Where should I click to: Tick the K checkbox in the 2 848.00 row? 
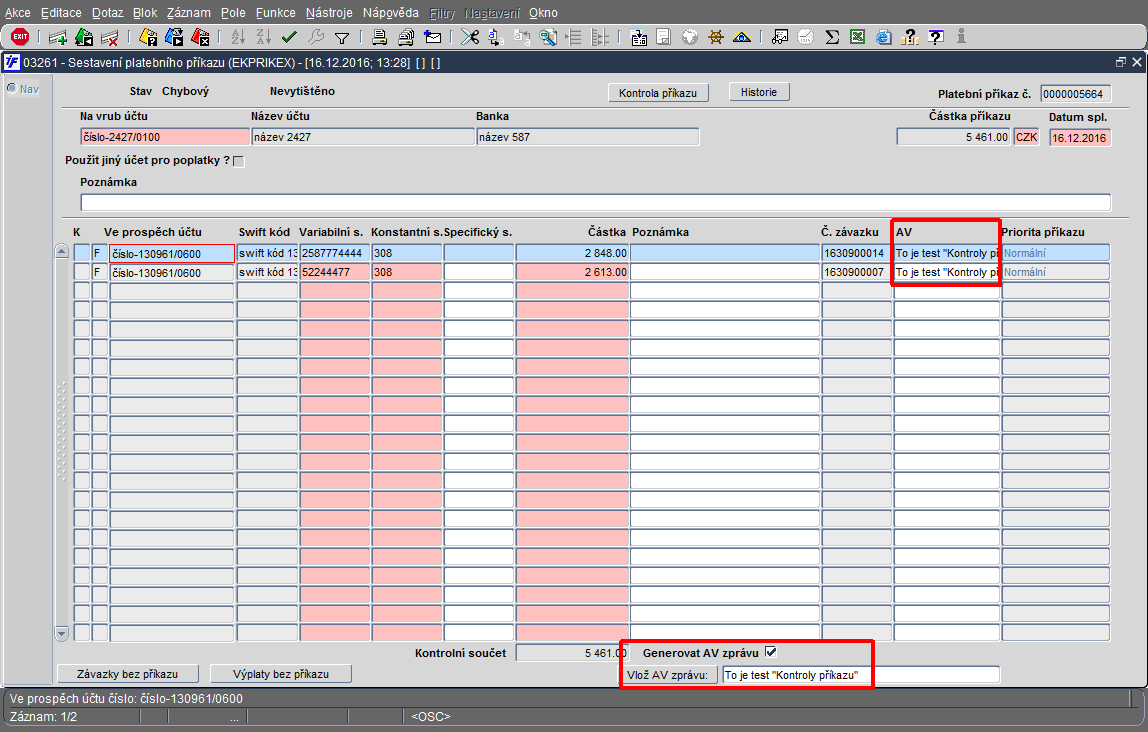coord(81,253)
